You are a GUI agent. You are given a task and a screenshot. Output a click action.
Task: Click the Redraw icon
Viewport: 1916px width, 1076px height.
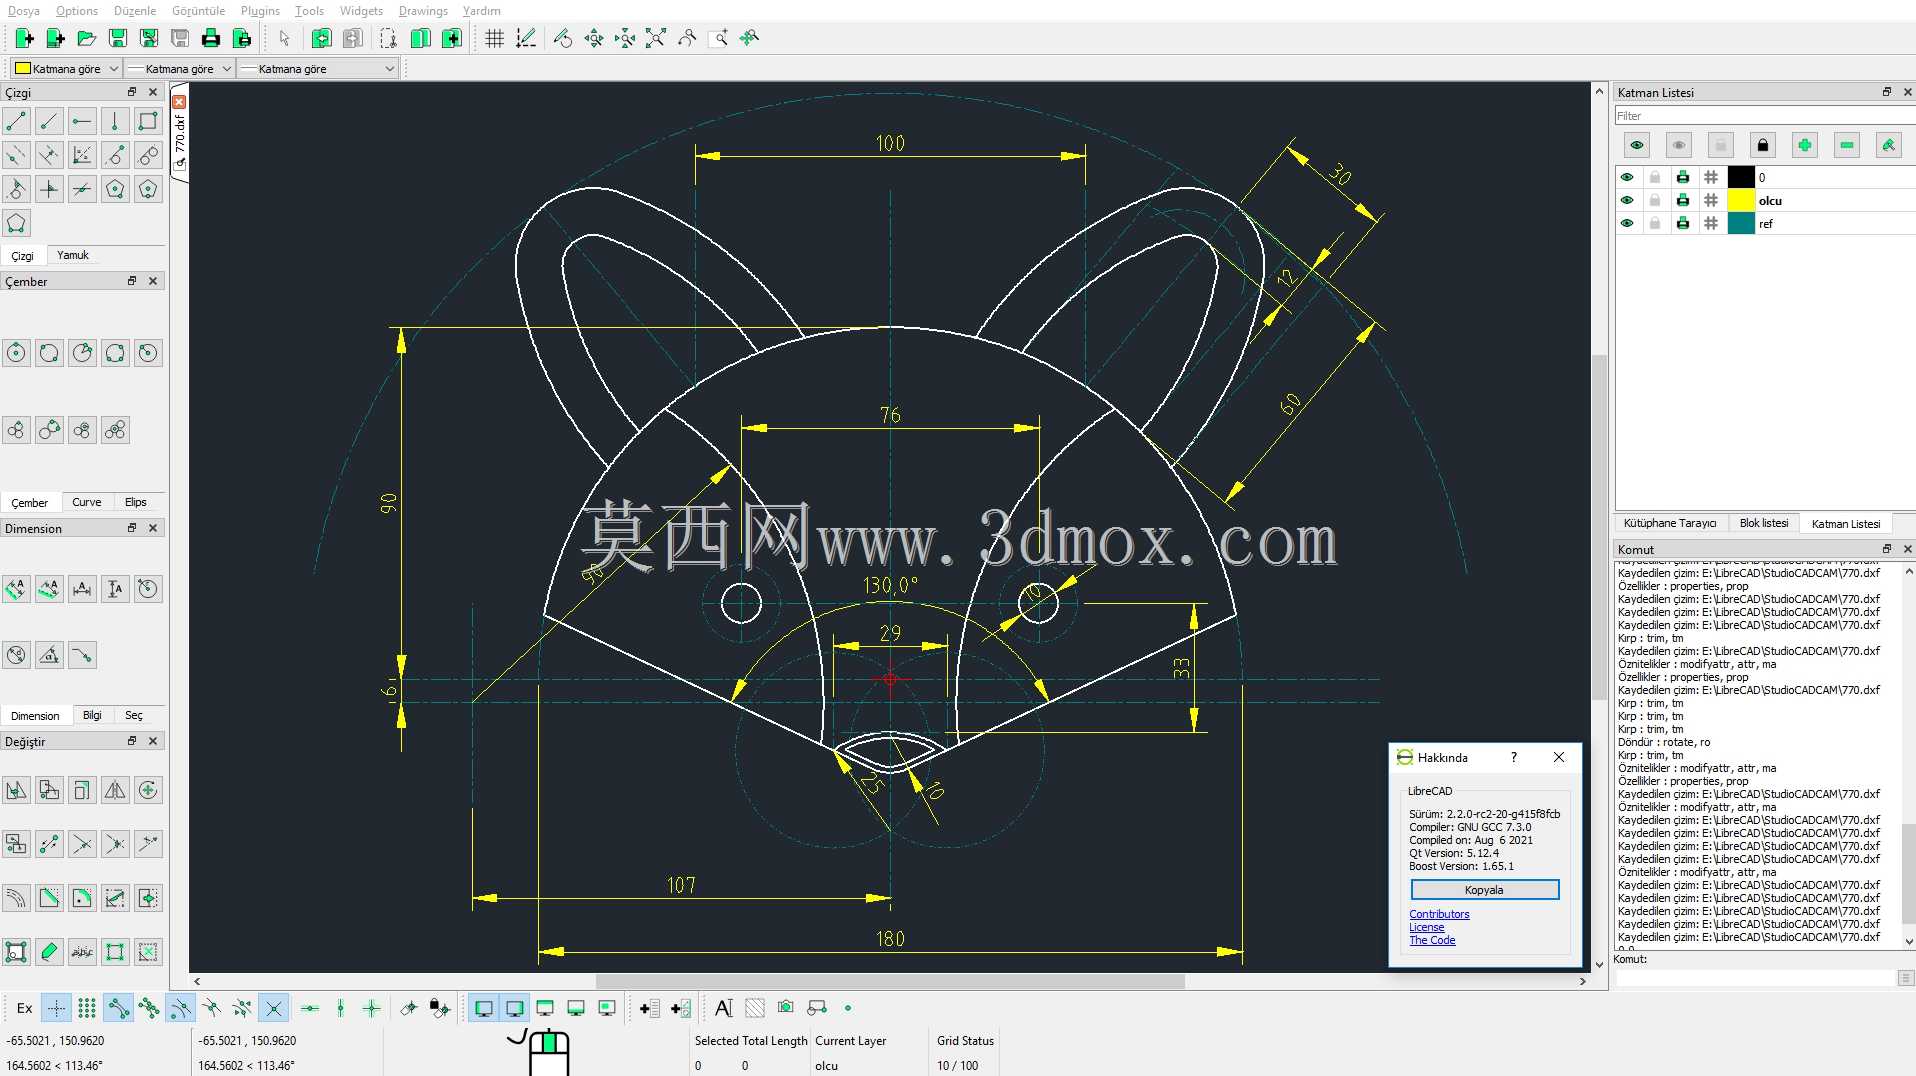coord(563,38)
